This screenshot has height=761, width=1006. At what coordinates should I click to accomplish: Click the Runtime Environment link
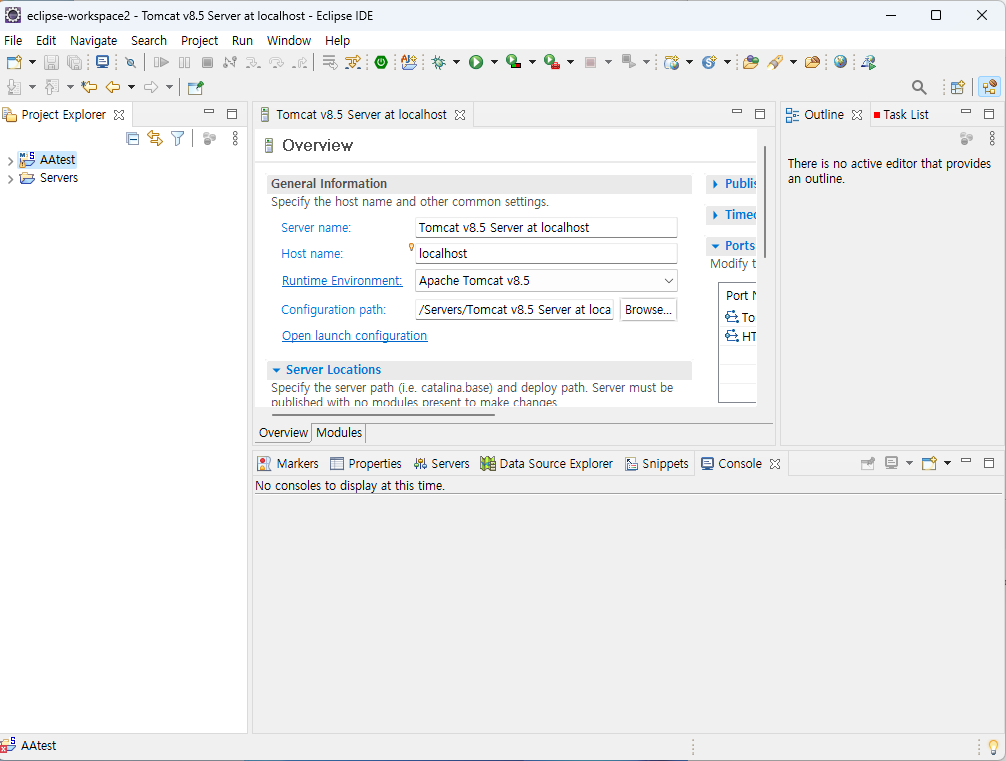tap(342, 280)
